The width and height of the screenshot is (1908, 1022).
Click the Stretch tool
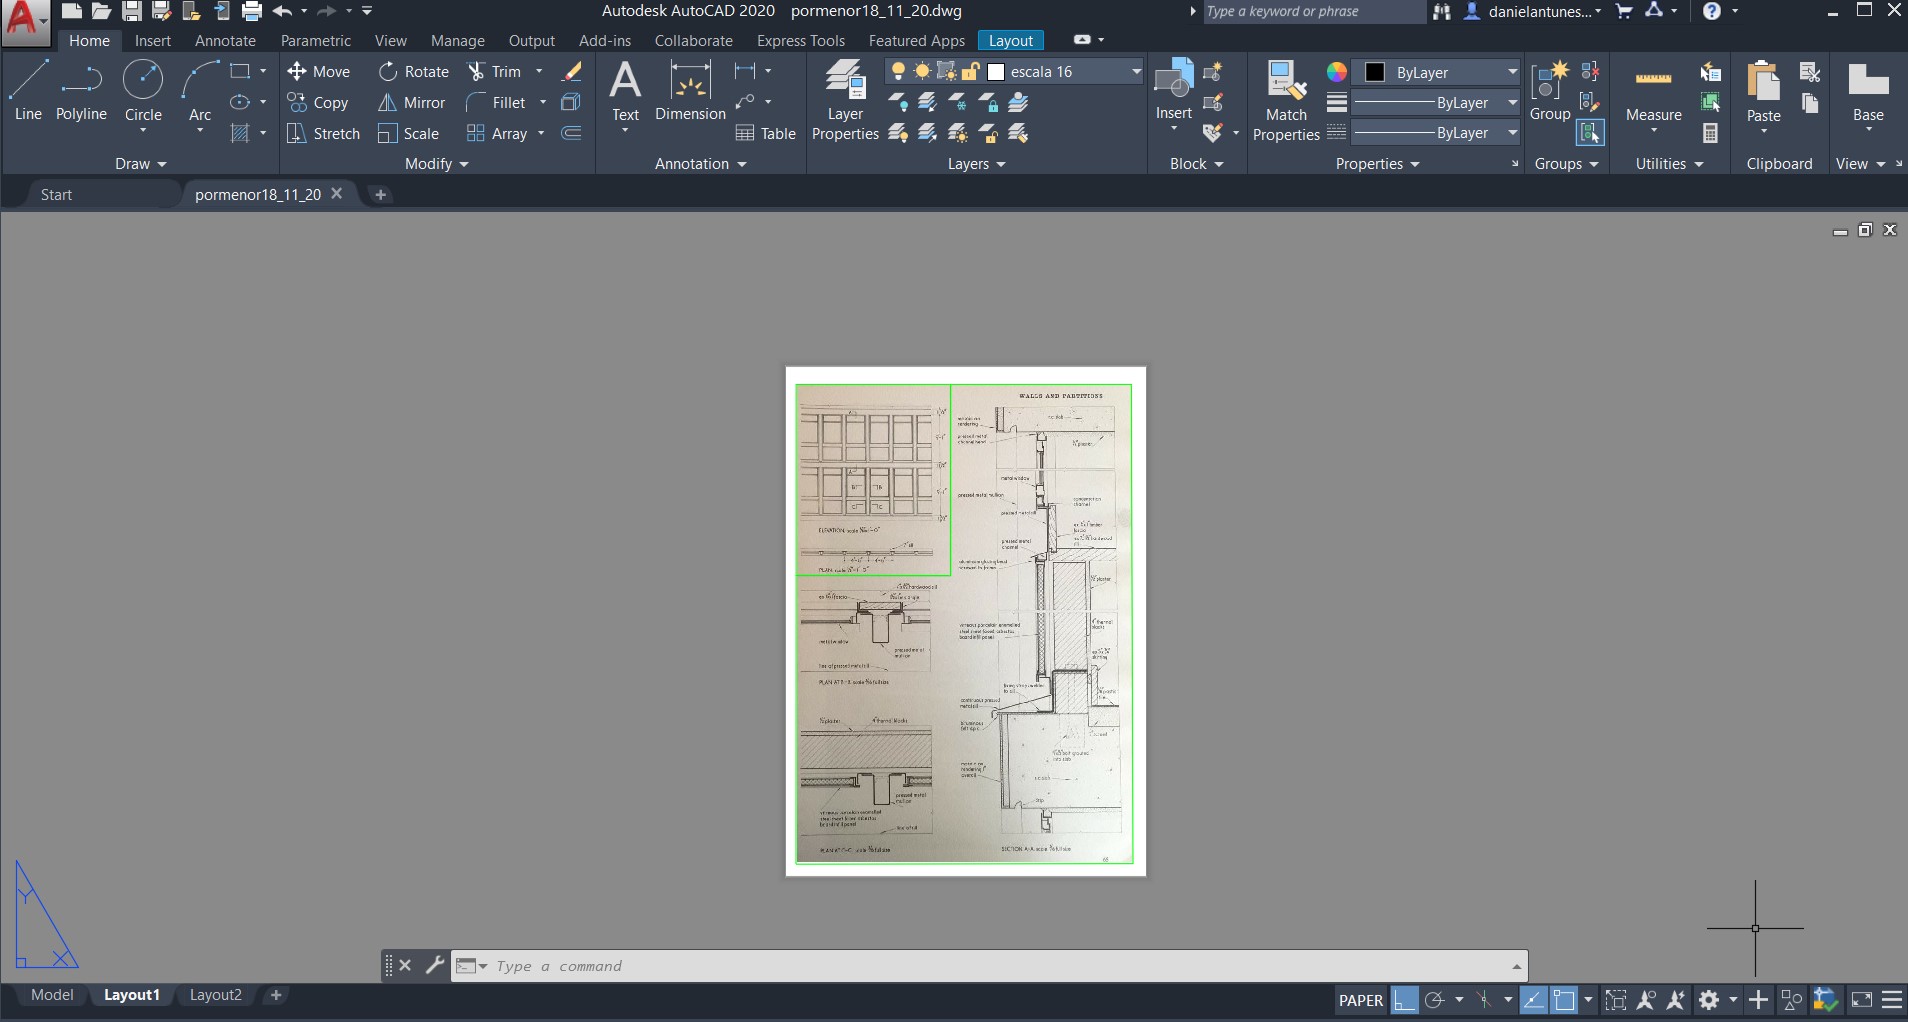[x=323, y=133]
